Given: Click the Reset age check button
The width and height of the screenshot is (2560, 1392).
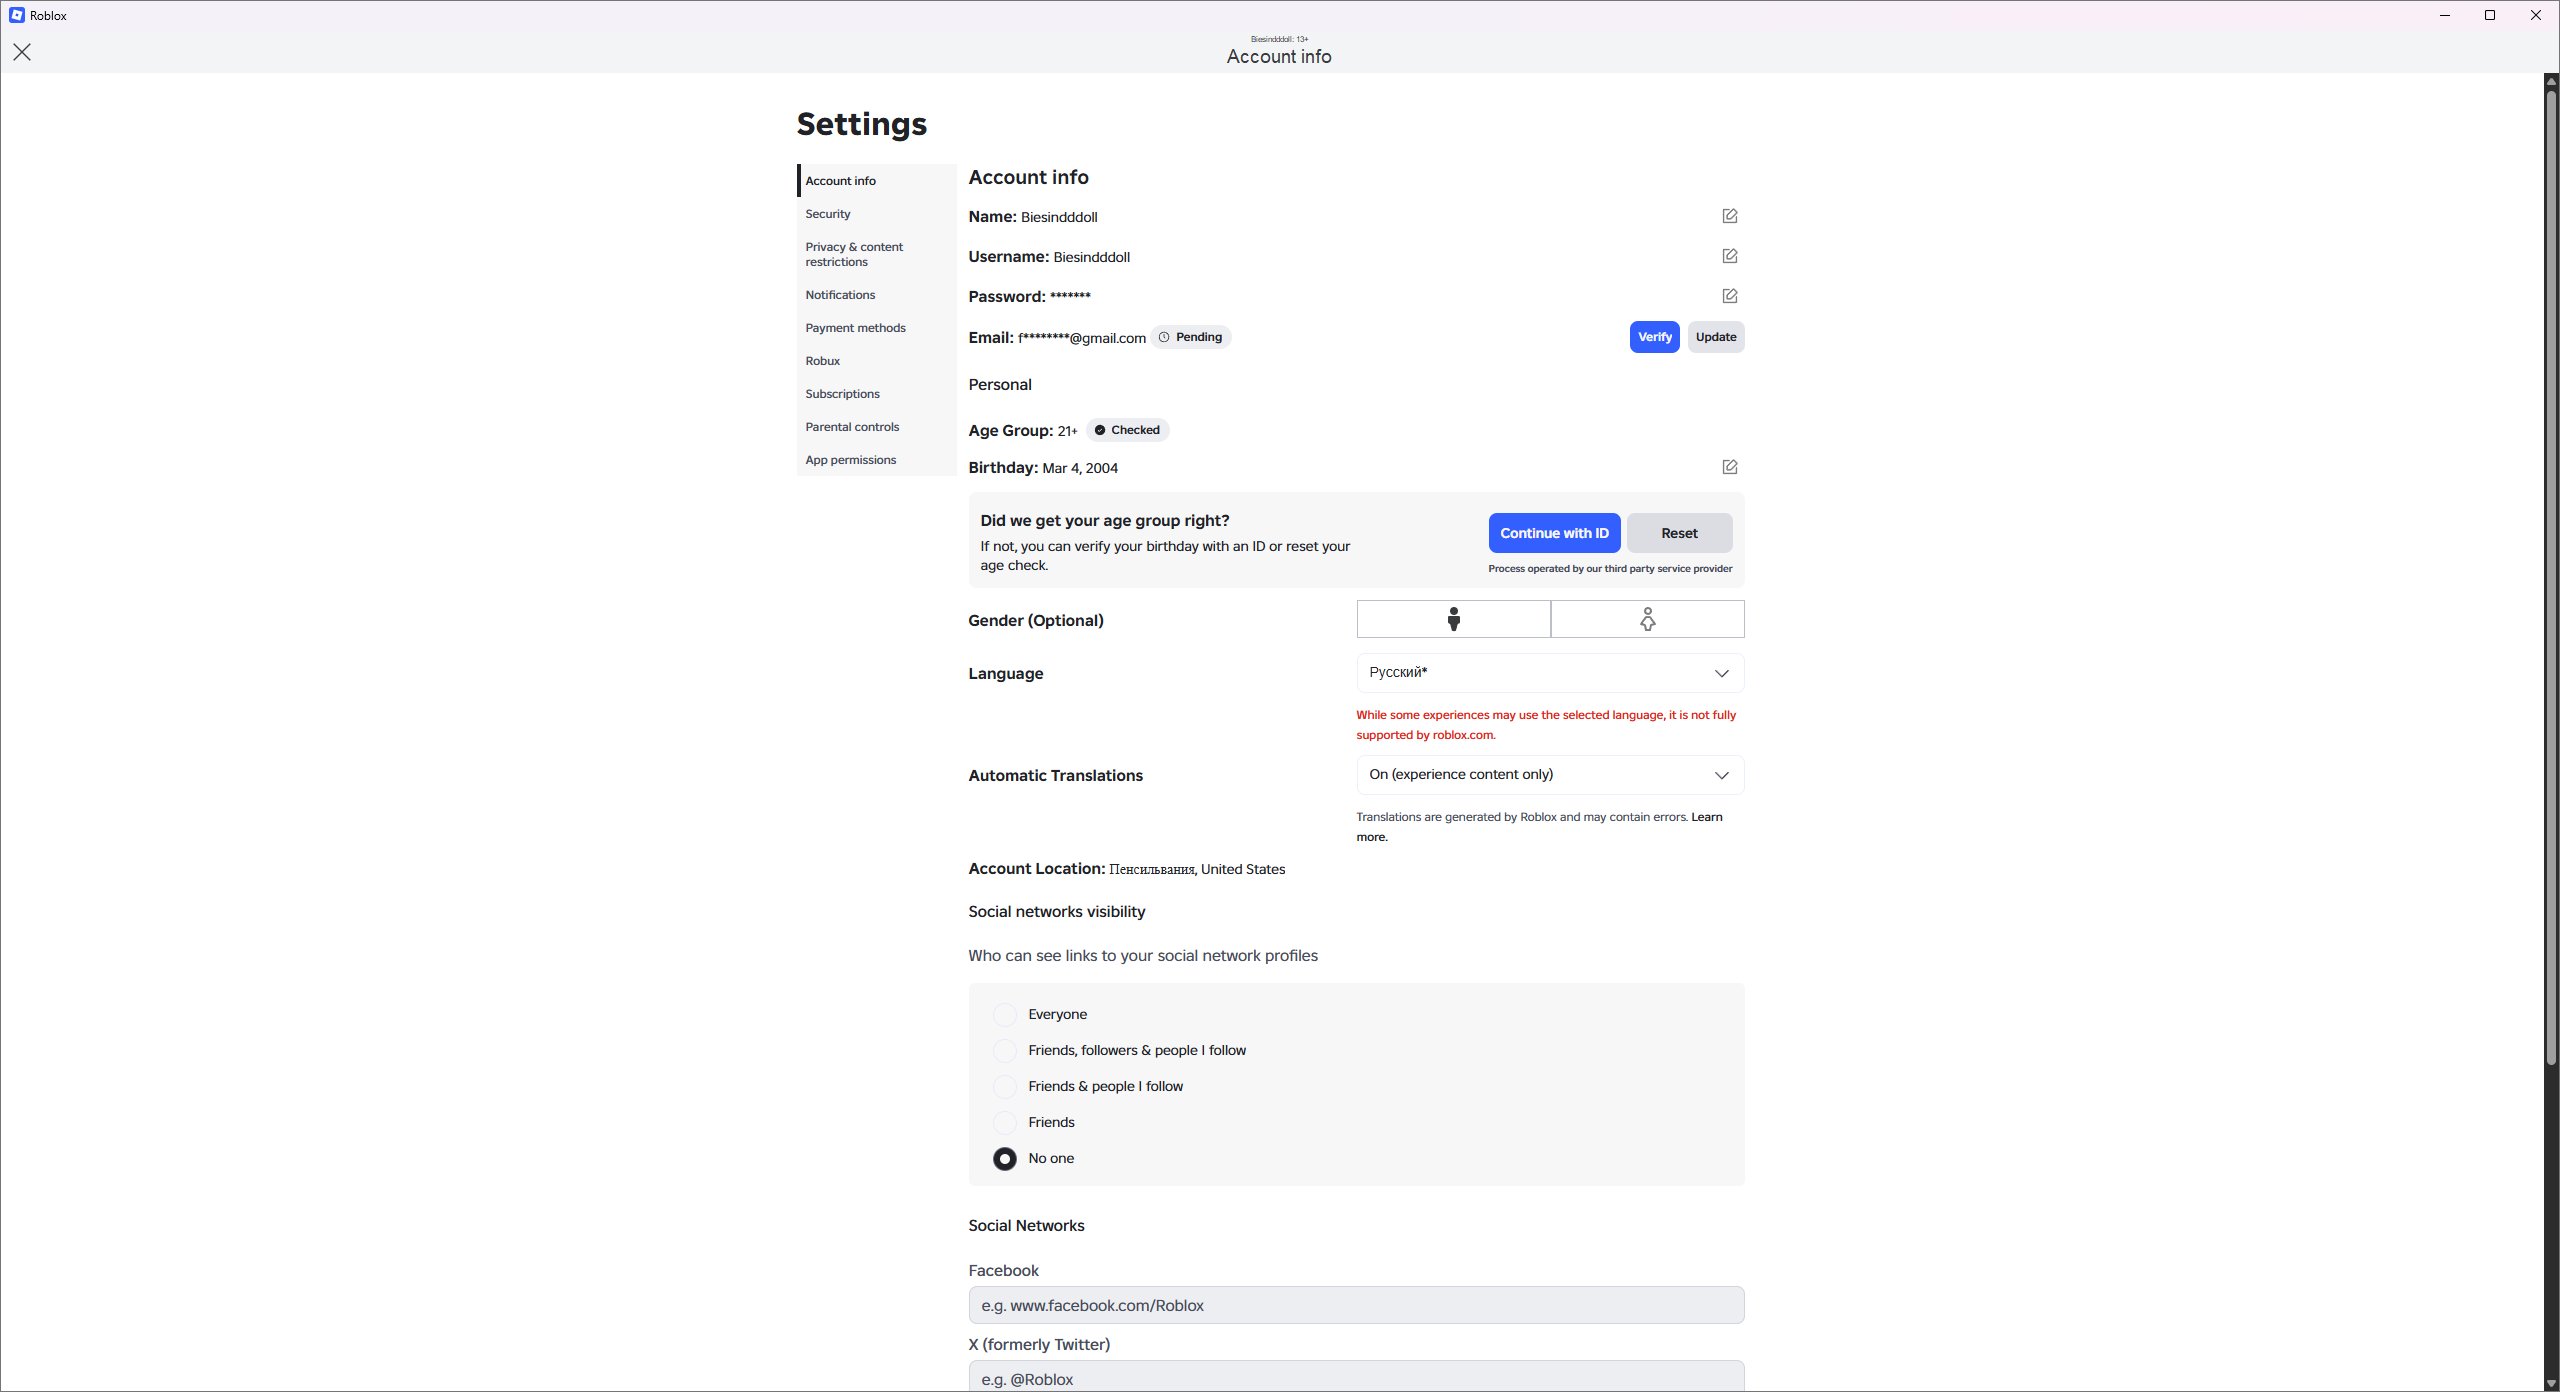Looking at the screenshot, I should click(x=1679, y=533).
